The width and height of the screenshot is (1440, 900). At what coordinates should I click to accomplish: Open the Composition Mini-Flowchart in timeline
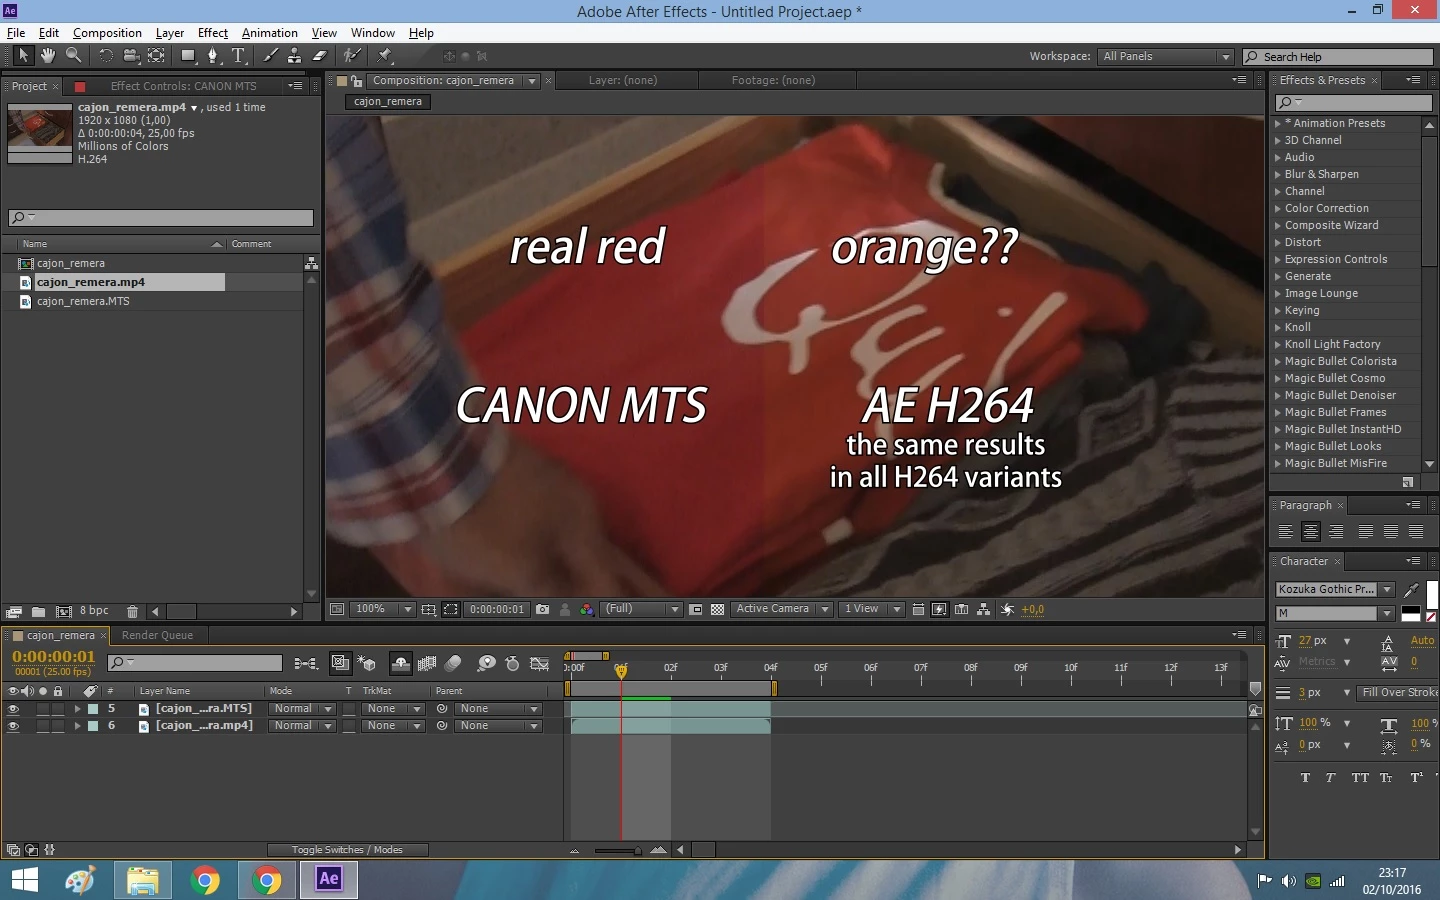(306, 663)
